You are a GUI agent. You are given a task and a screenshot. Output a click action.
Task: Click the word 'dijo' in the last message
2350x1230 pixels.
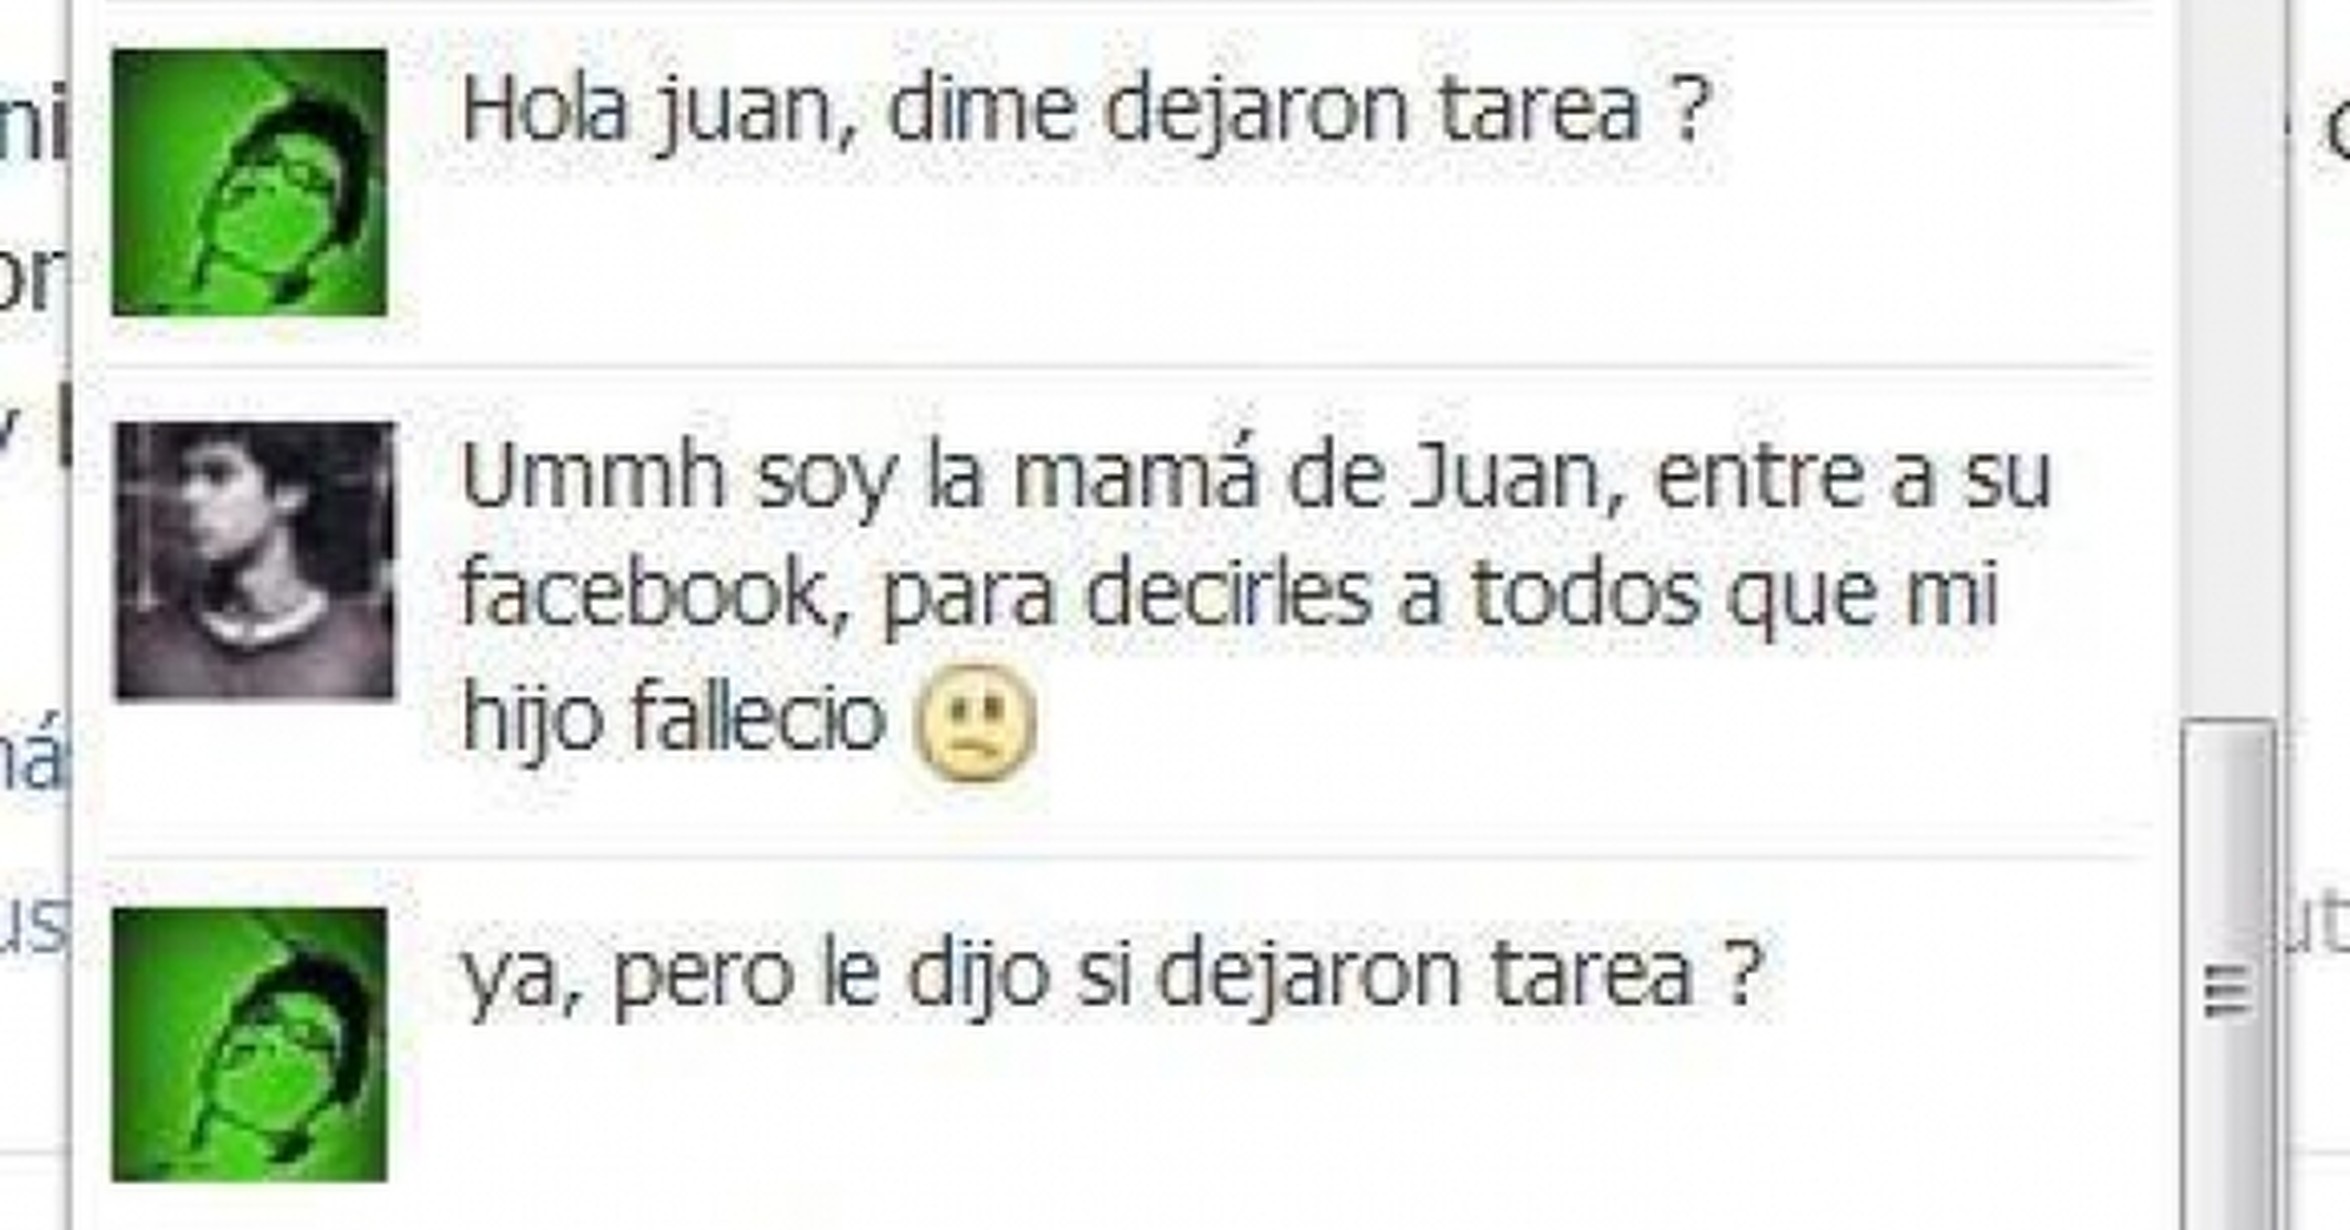pos(979,976)
